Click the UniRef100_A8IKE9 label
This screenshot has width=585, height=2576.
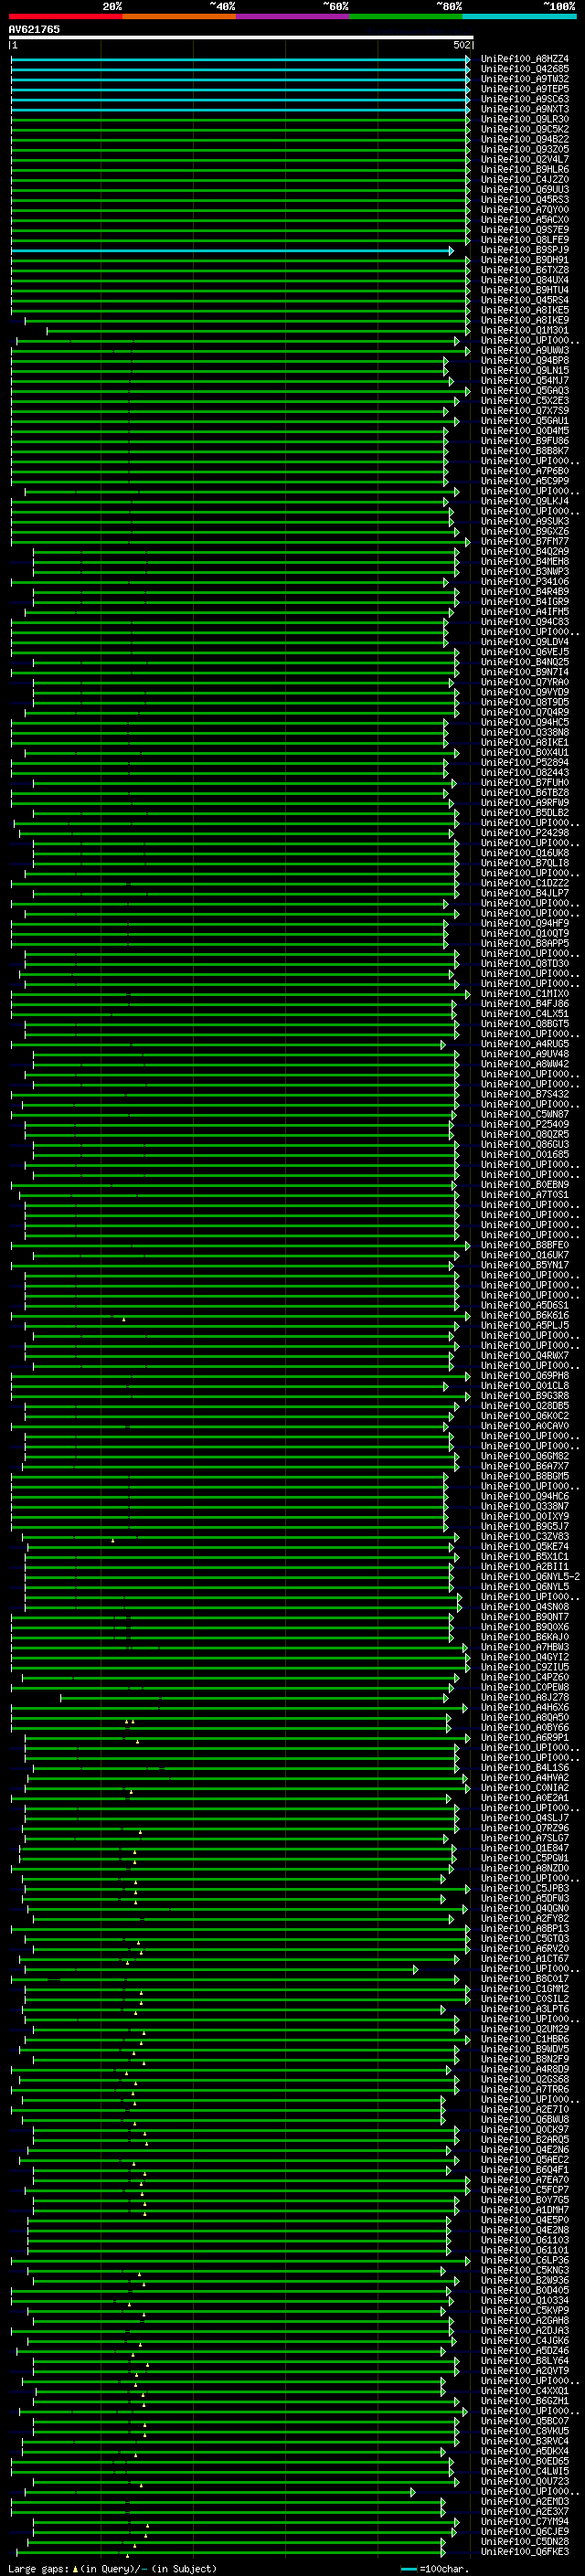click(525, 320)
